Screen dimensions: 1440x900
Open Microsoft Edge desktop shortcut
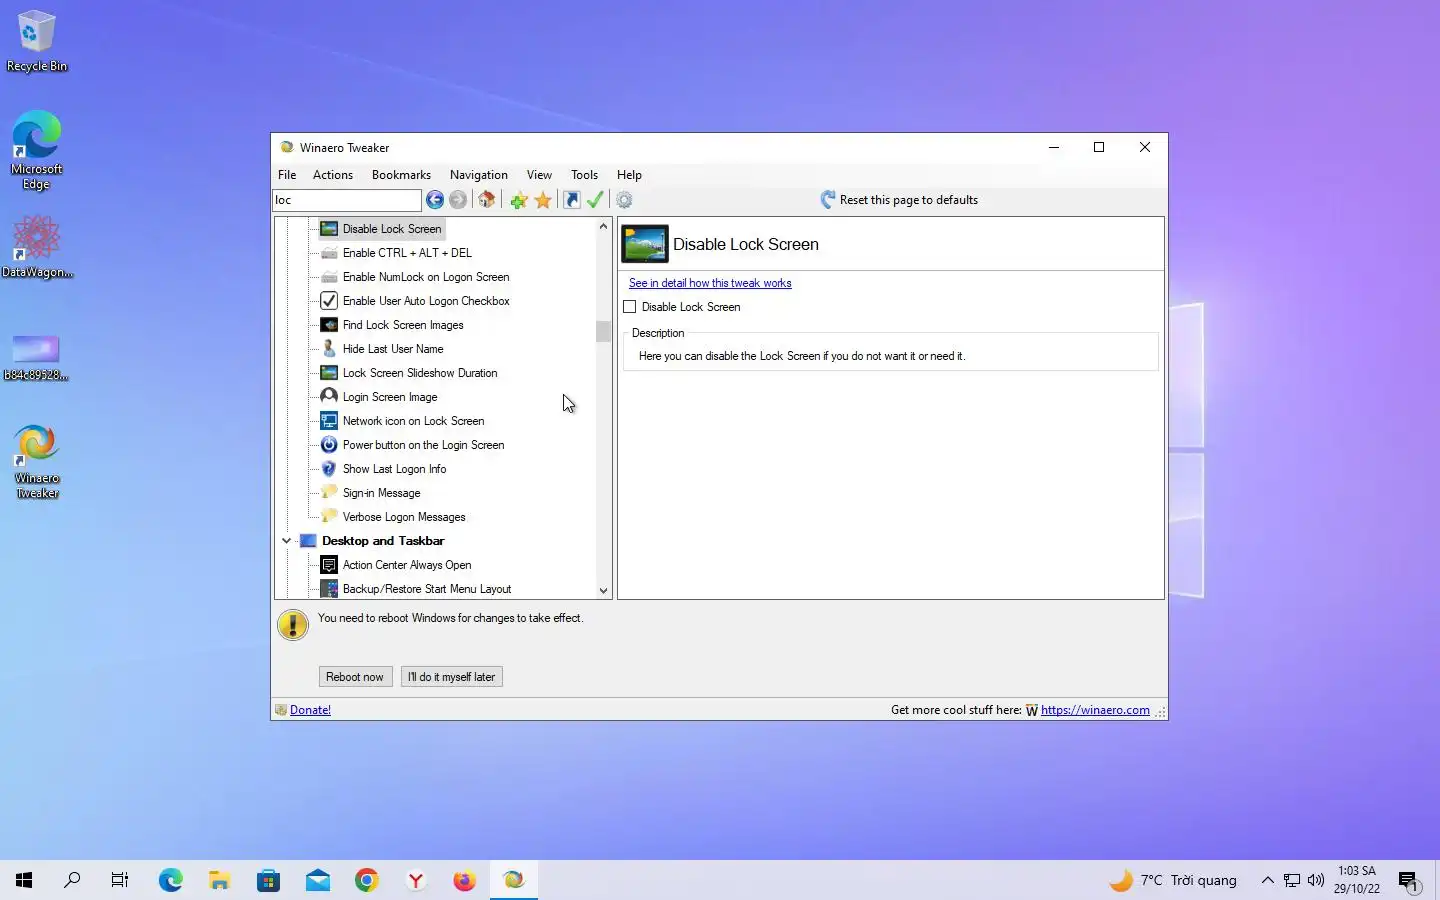(x=37, y=150)
